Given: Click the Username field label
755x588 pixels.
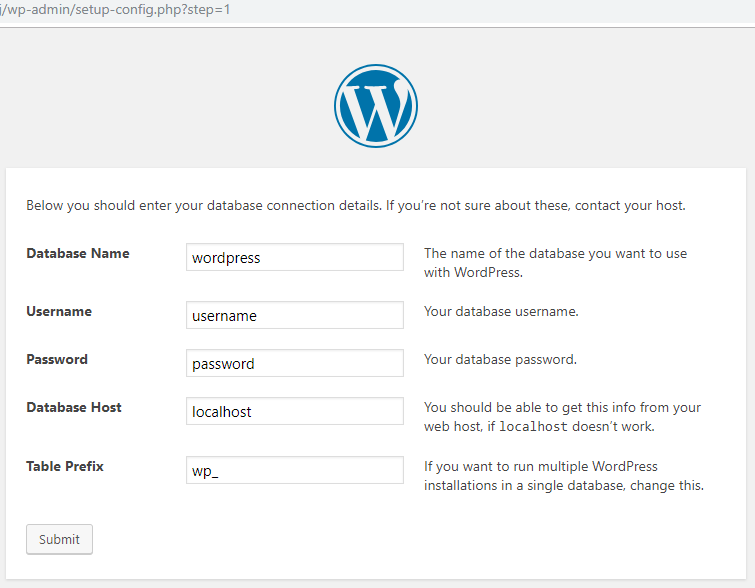Looking at the screenshot, I should pyautogui.click(x=59, y=311).
